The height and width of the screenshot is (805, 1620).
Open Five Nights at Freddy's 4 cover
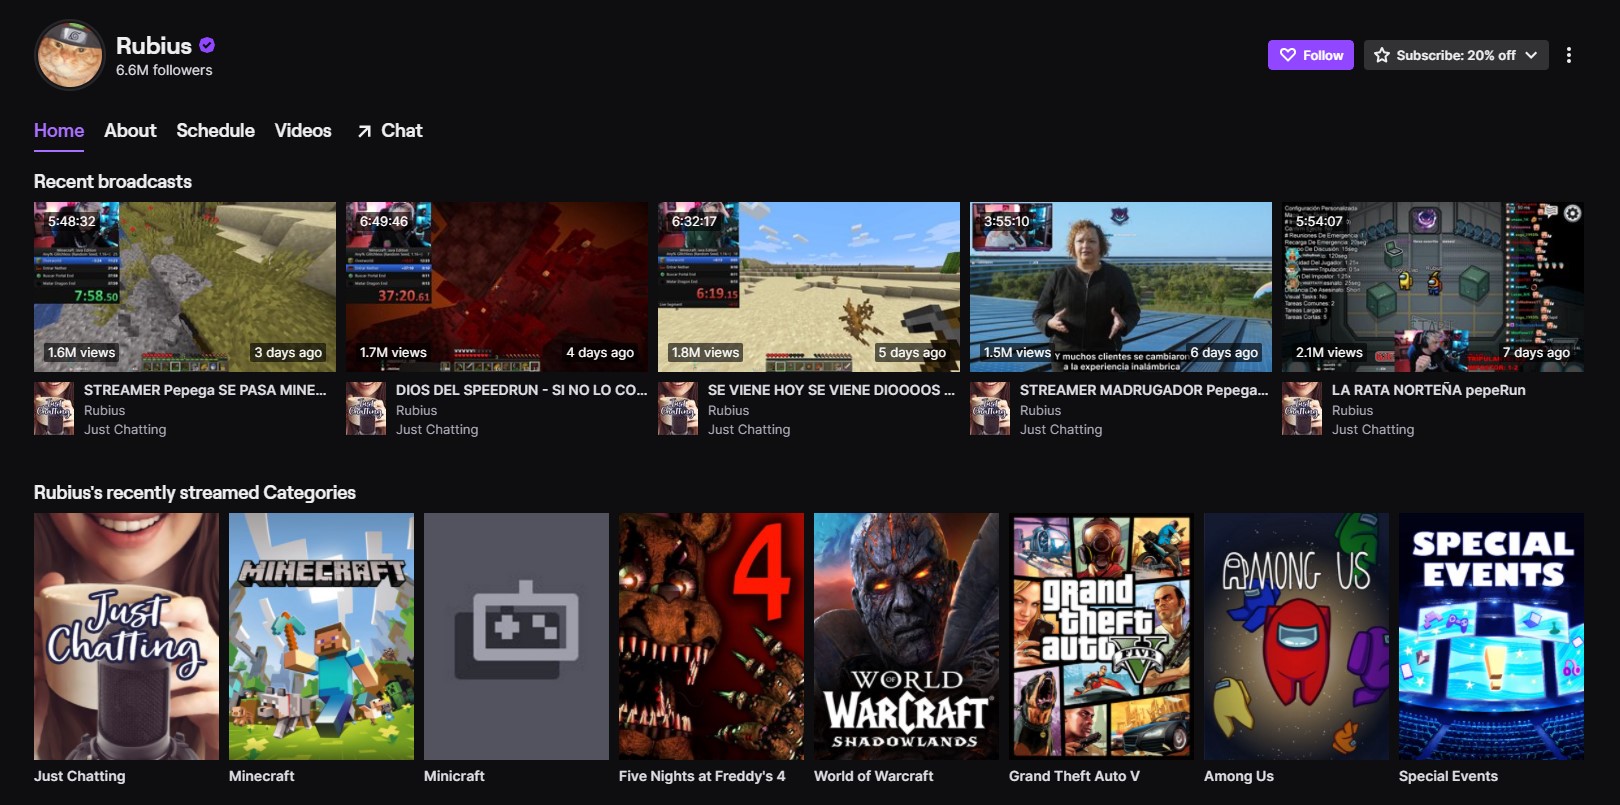[711, 636]
